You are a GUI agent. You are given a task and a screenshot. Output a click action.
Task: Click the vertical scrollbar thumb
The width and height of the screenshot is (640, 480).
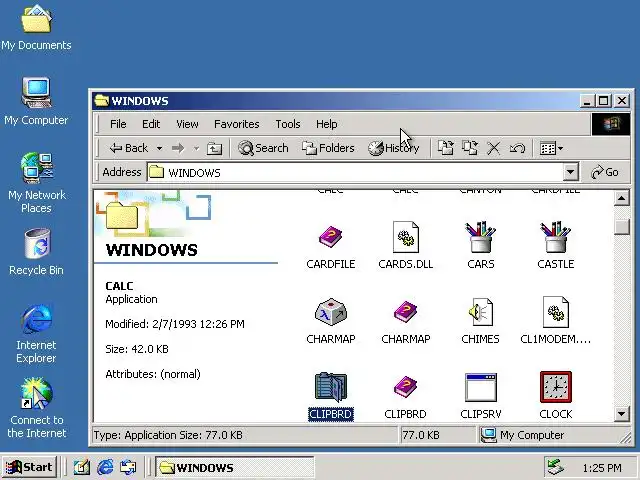(x=622, y=227)
